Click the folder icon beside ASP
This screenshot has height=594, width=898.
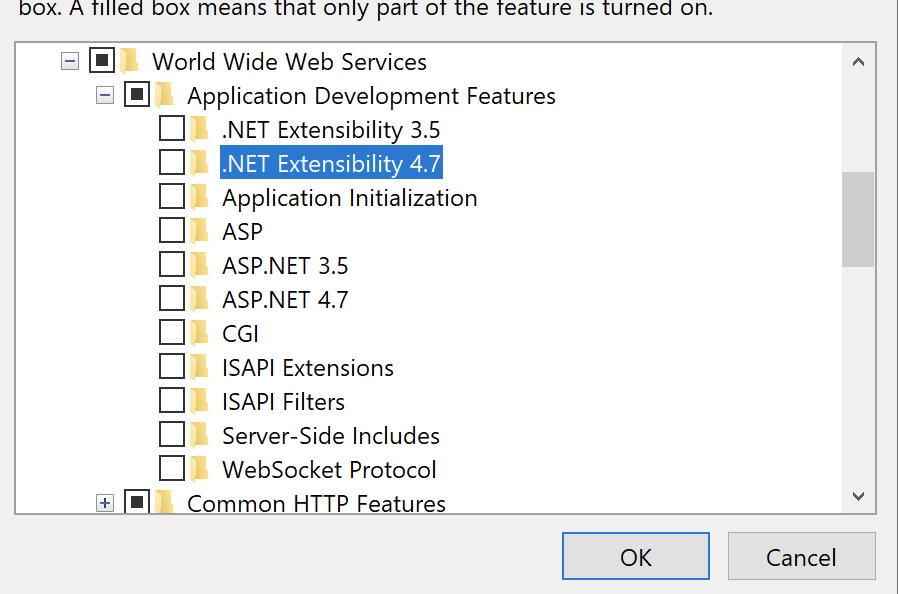[200, 232]
